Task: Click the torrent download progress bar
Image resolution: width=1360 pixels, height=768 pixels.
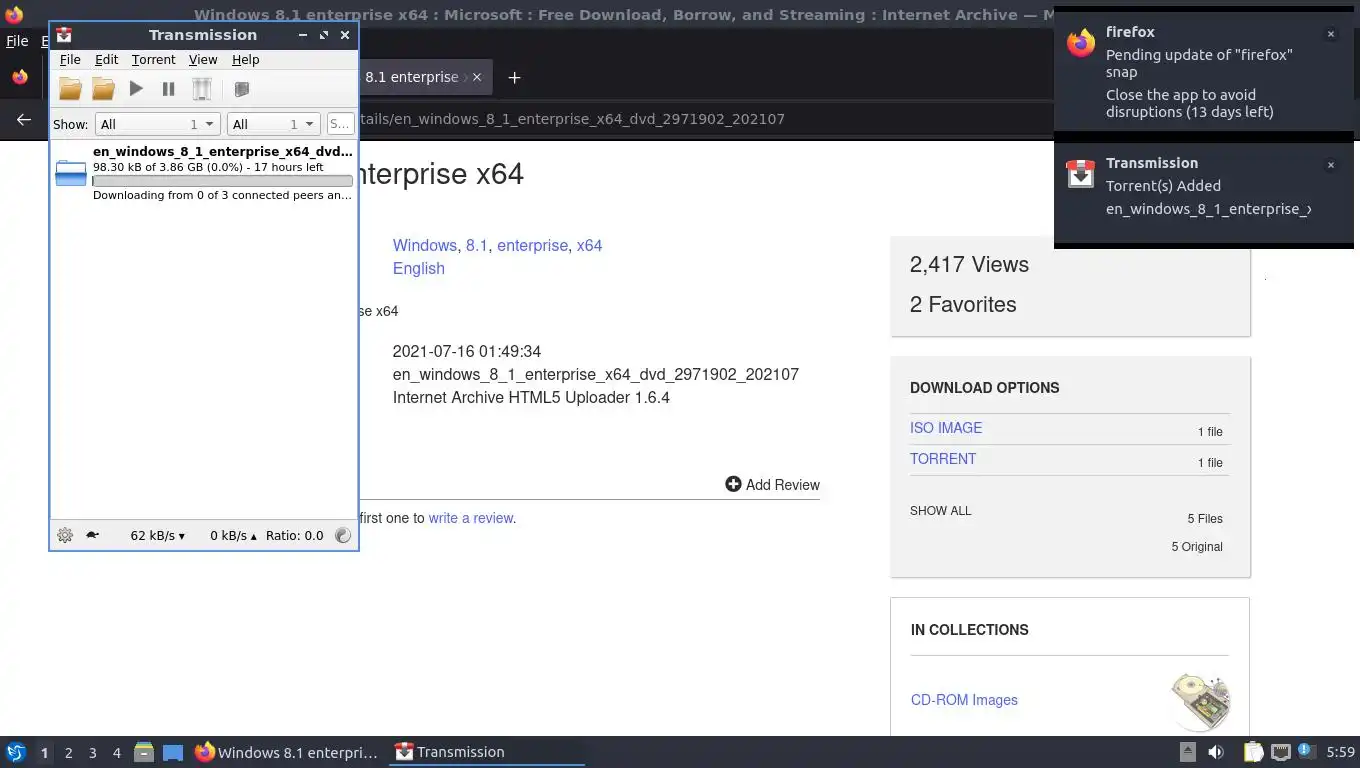Action: [x=222, y=181]
